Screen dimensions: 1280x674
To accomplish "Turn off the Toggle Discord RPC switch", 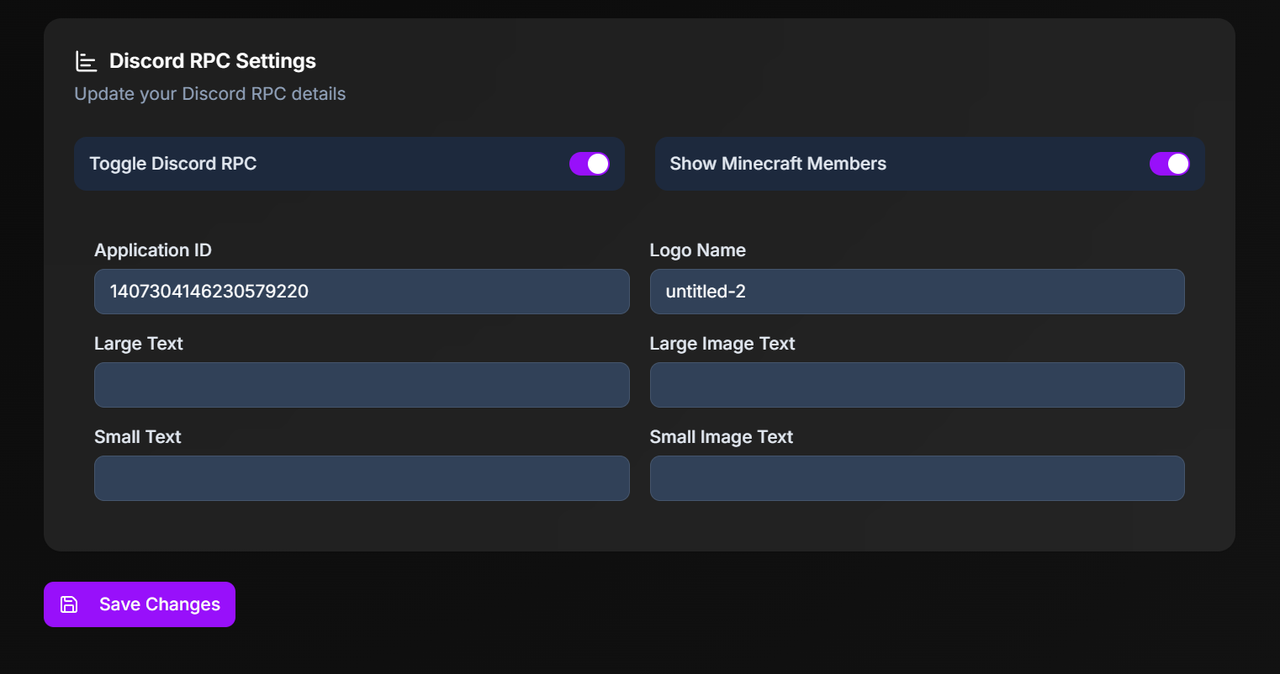I will pyautogui.click(x=589, y=164).
